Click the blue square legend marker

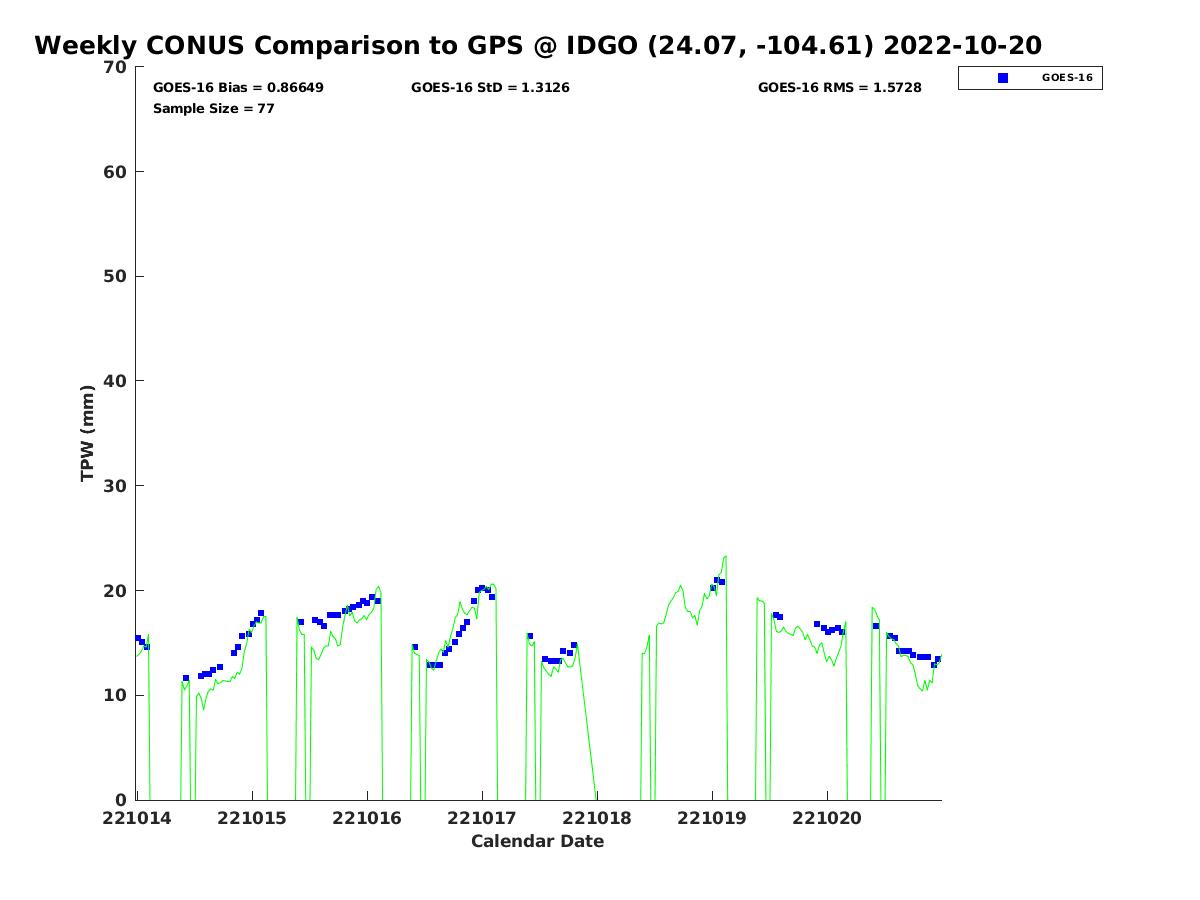pyautogui.click(x=1003, y=78)
